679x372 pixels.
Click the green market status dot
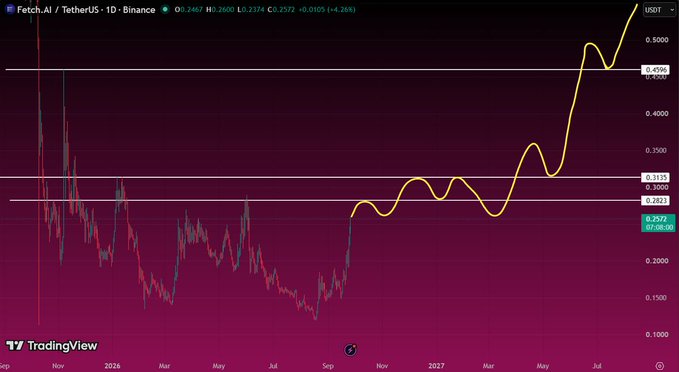[165, 9]
